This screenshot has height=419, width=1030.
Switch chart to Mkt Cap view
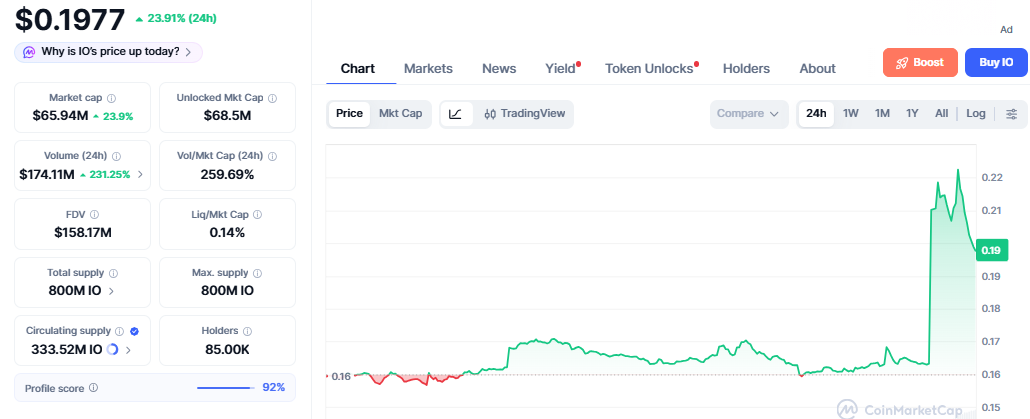point(401,113)
